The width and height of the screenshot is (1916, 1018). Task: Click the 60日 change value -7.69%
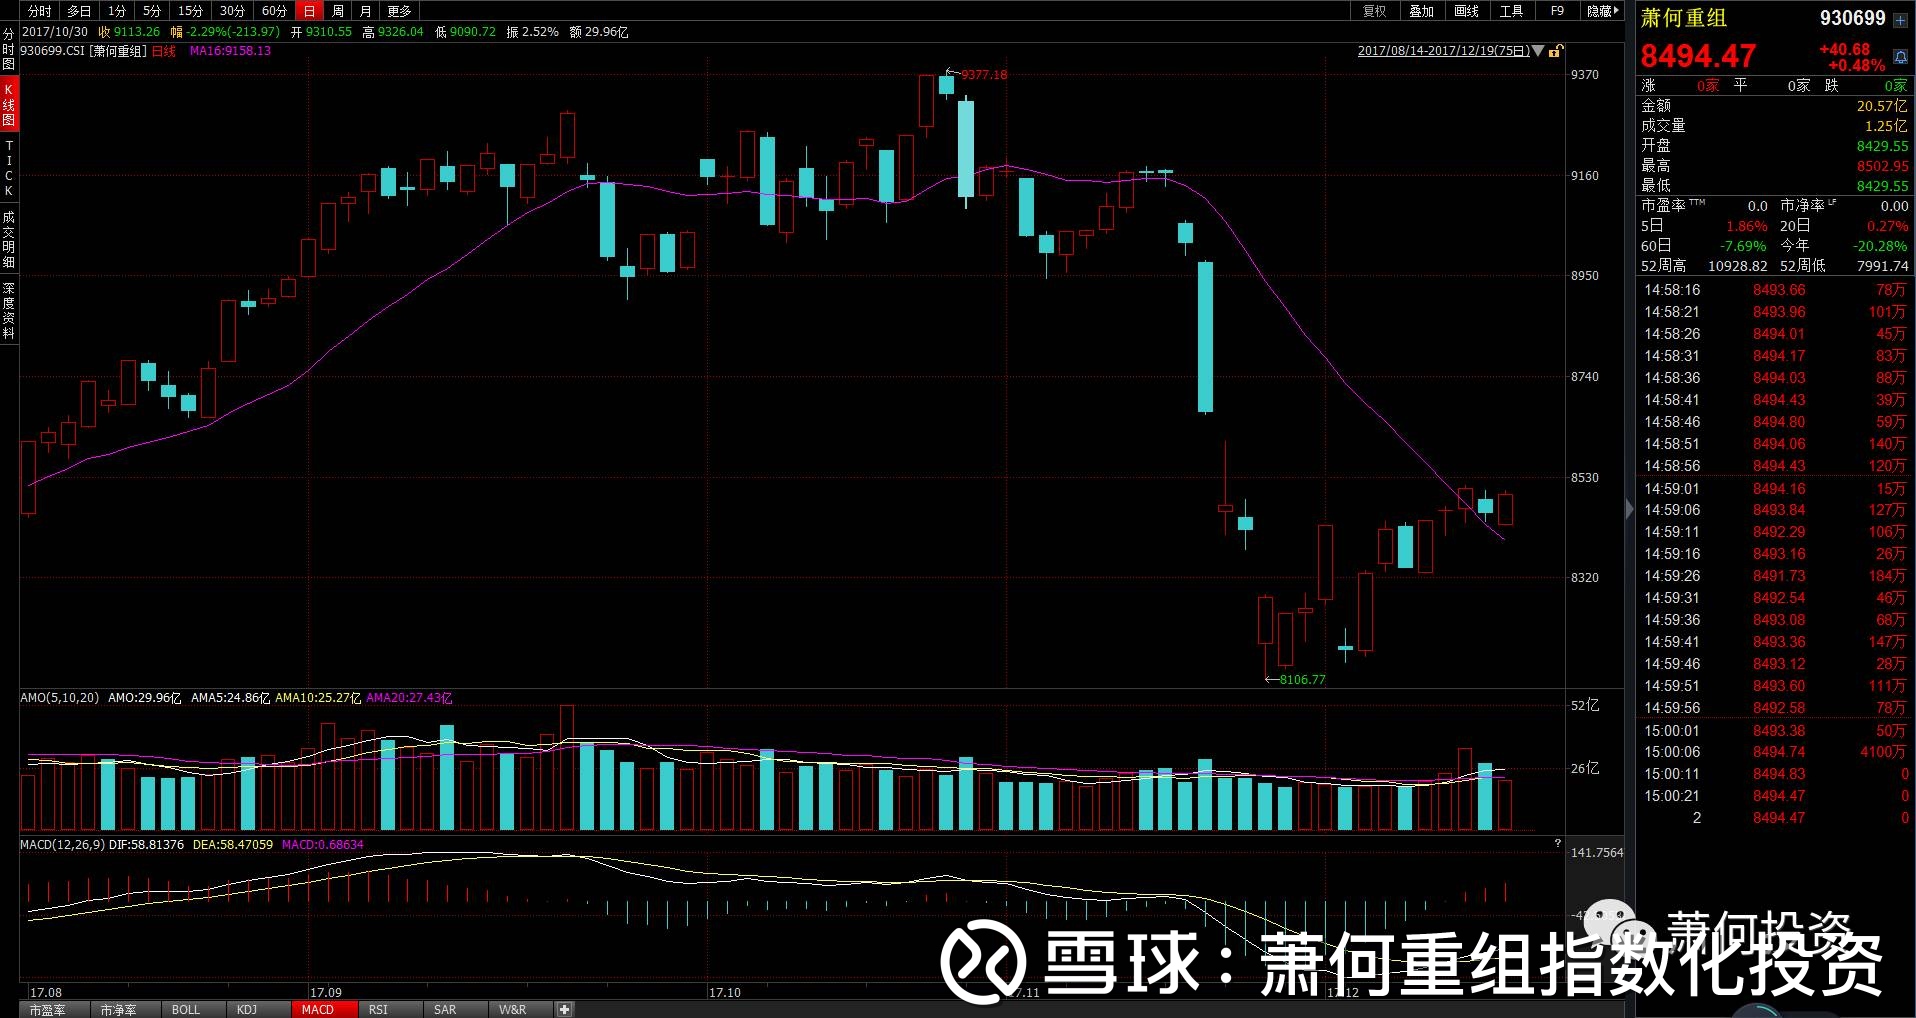1743,246
